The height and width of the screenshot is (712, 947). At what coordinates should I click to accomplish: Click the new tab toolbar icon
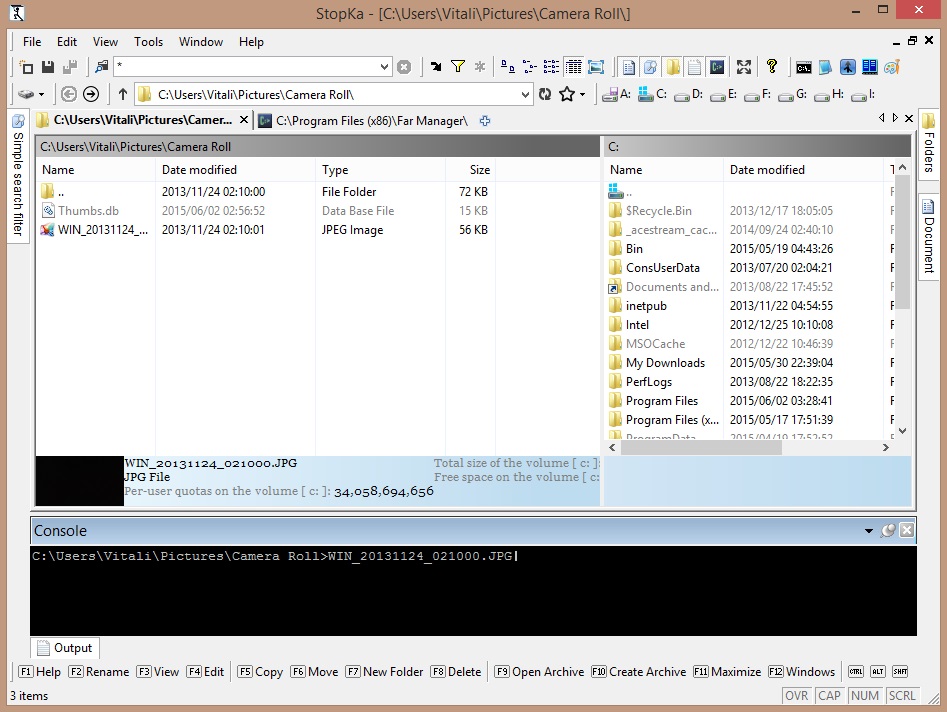pyautogui.click(x=26, y=66)
